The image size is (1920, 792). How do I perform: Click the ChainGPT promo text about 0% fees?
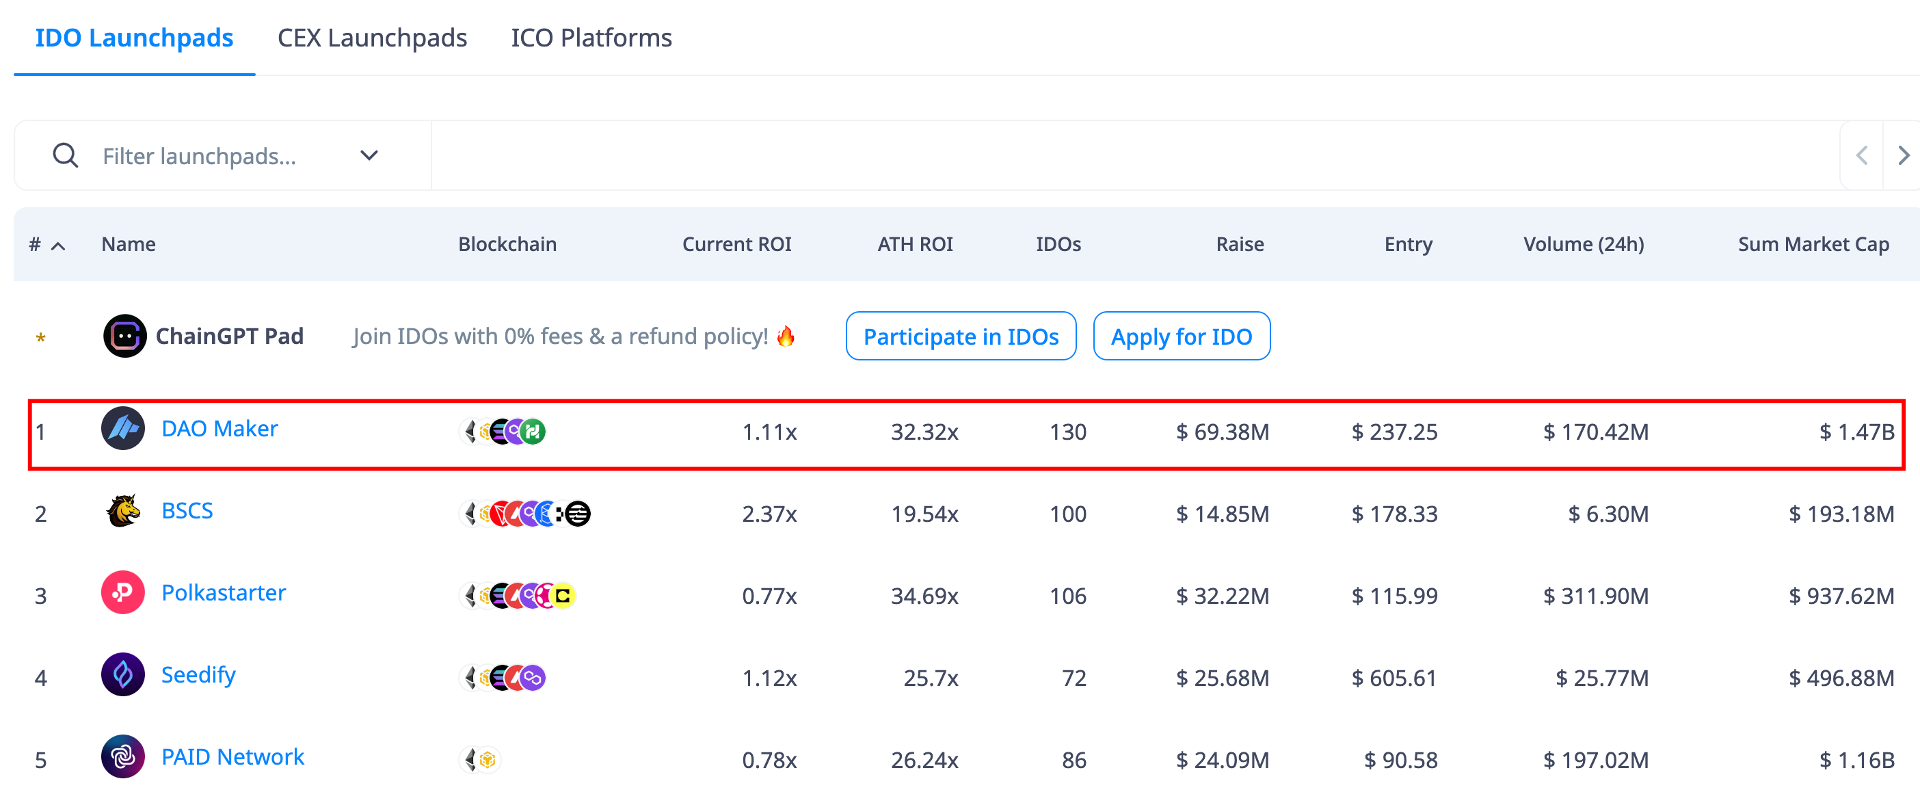(573, 336)
